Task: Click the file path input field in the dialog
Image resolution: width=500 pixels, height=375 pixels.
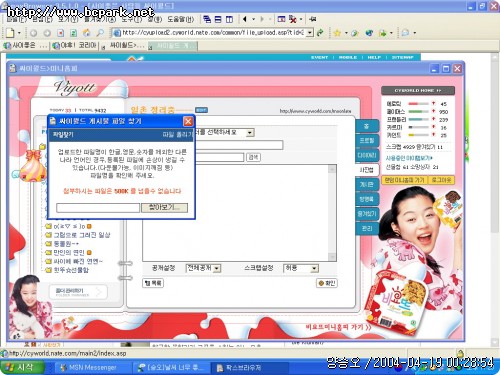Action: click(x=98, y=208)
